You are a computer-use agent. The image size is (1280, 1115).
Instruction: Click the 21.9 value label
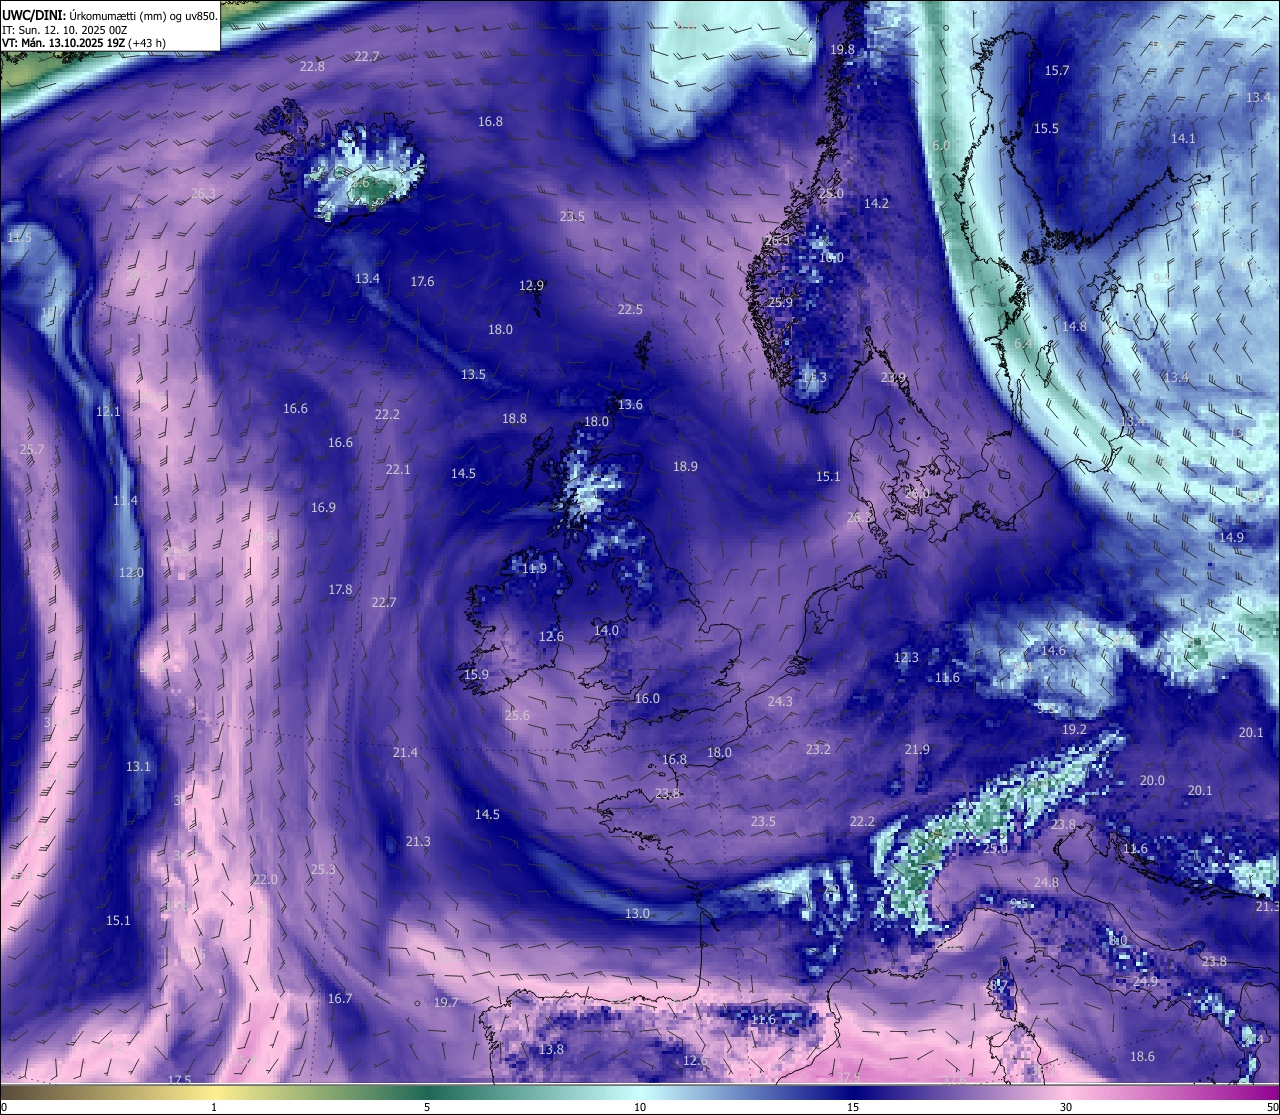click(x=917, y=750)
